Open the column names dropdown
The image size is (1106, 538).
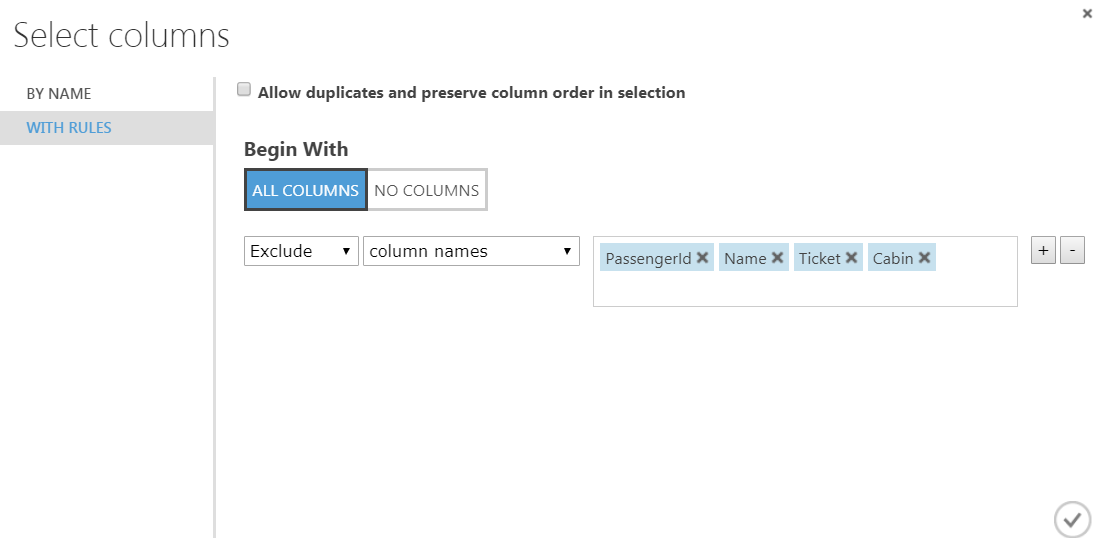tap(471, 251)
